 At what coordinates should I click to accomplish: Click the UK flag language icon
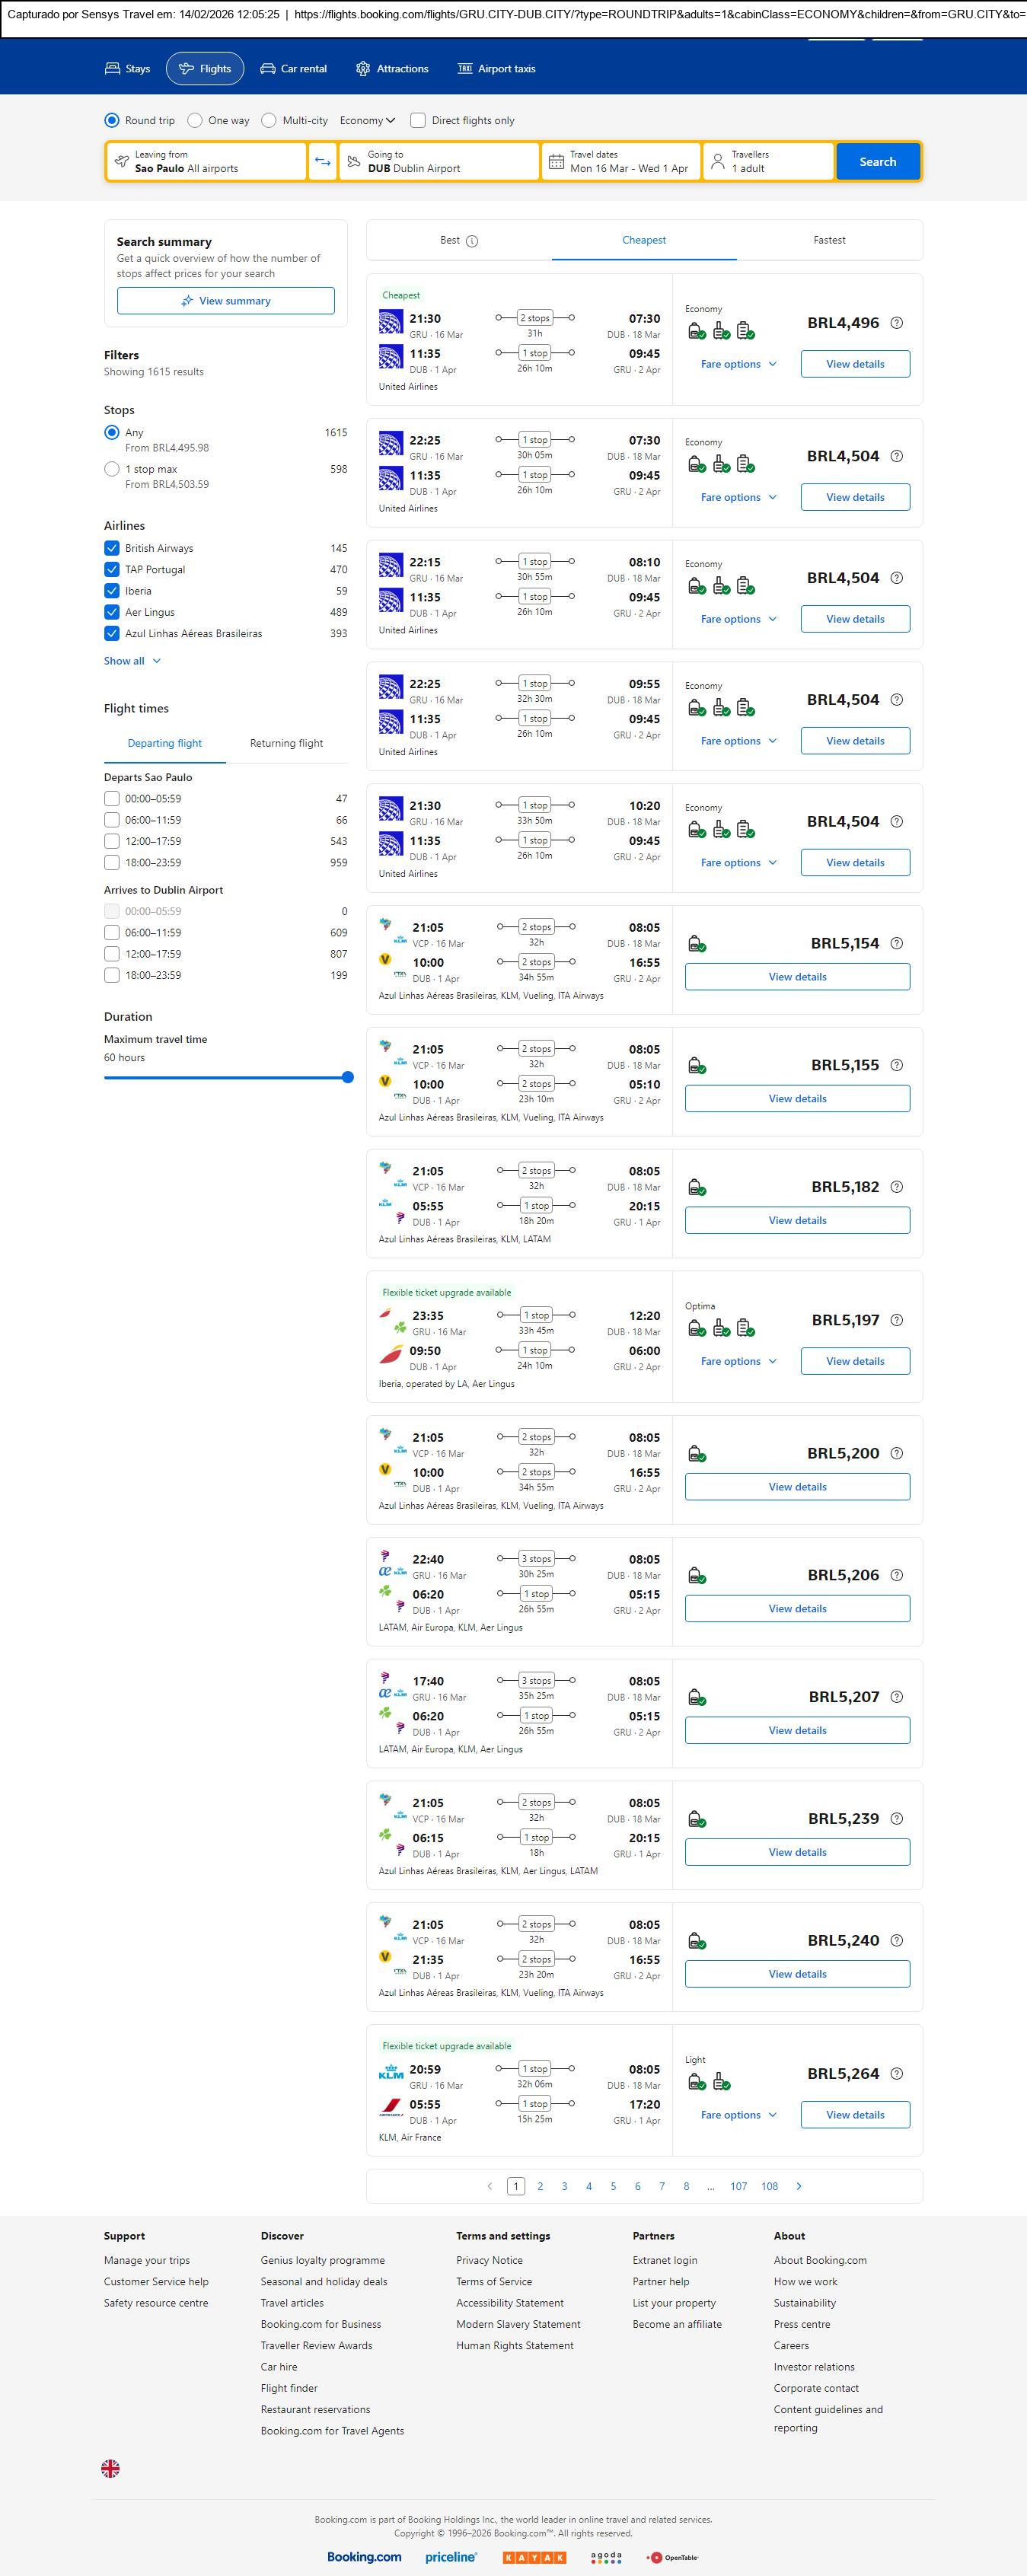click(x=111, y=2468)
